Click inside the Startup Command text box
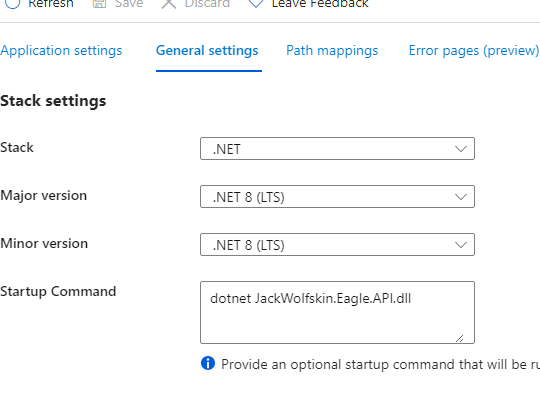The width and height of the screenshot is (540, 398). click(x=338, y=313)
